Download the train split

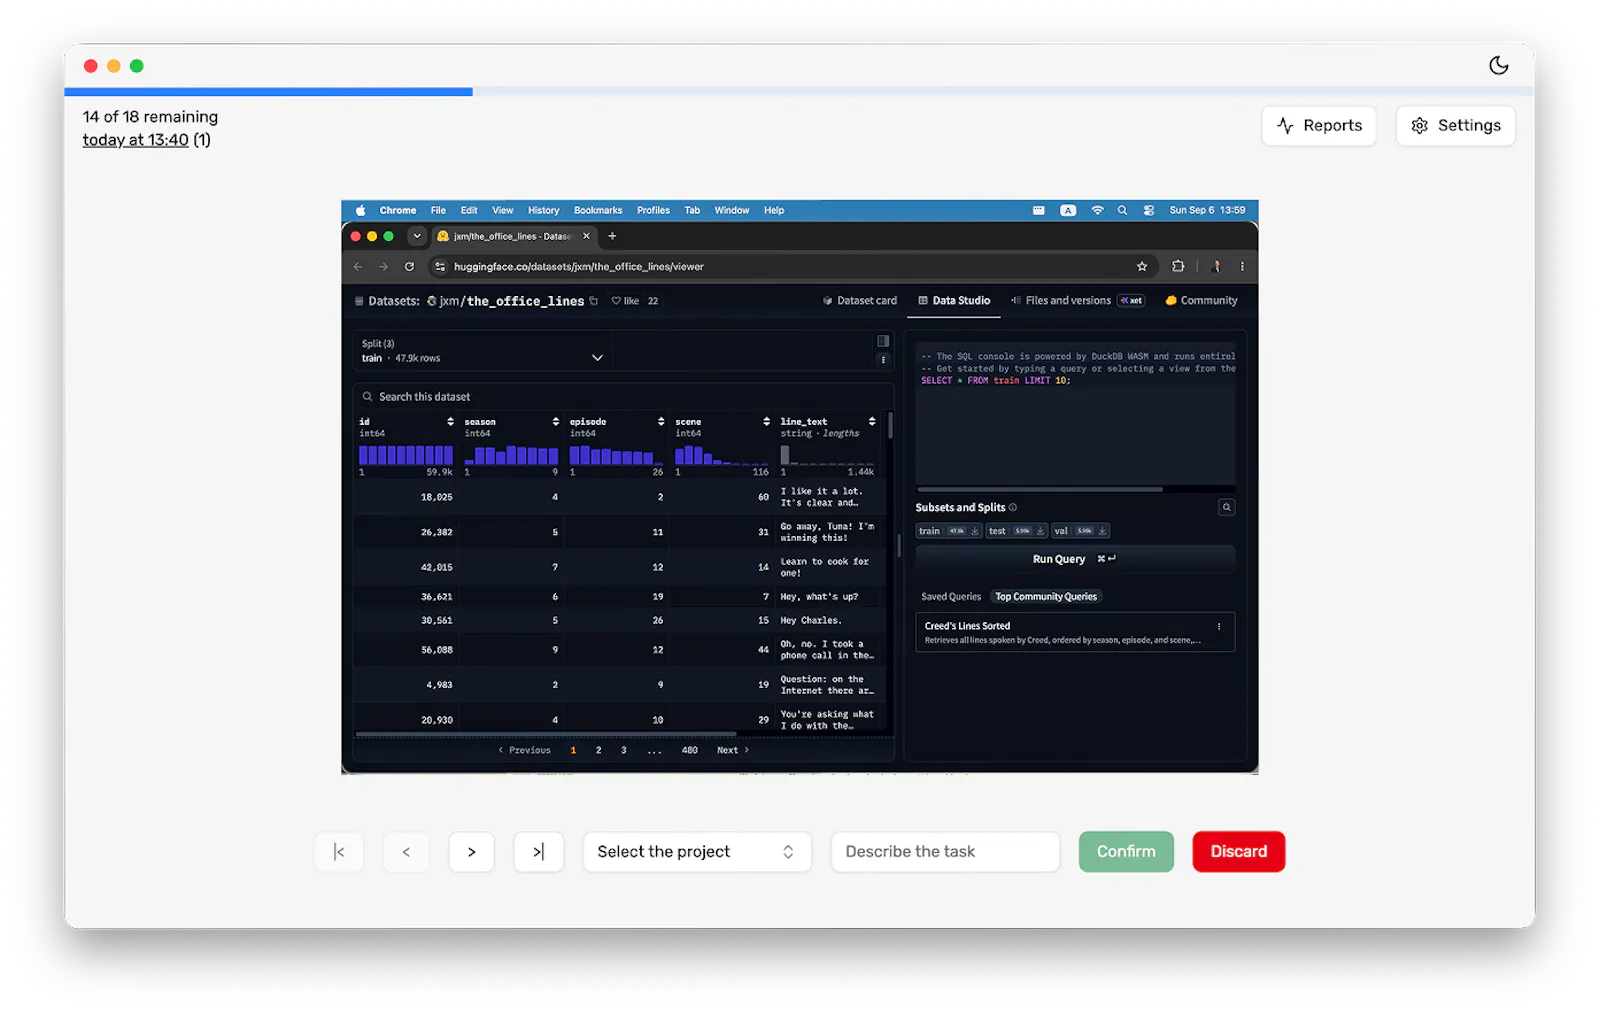coord(975,531)
